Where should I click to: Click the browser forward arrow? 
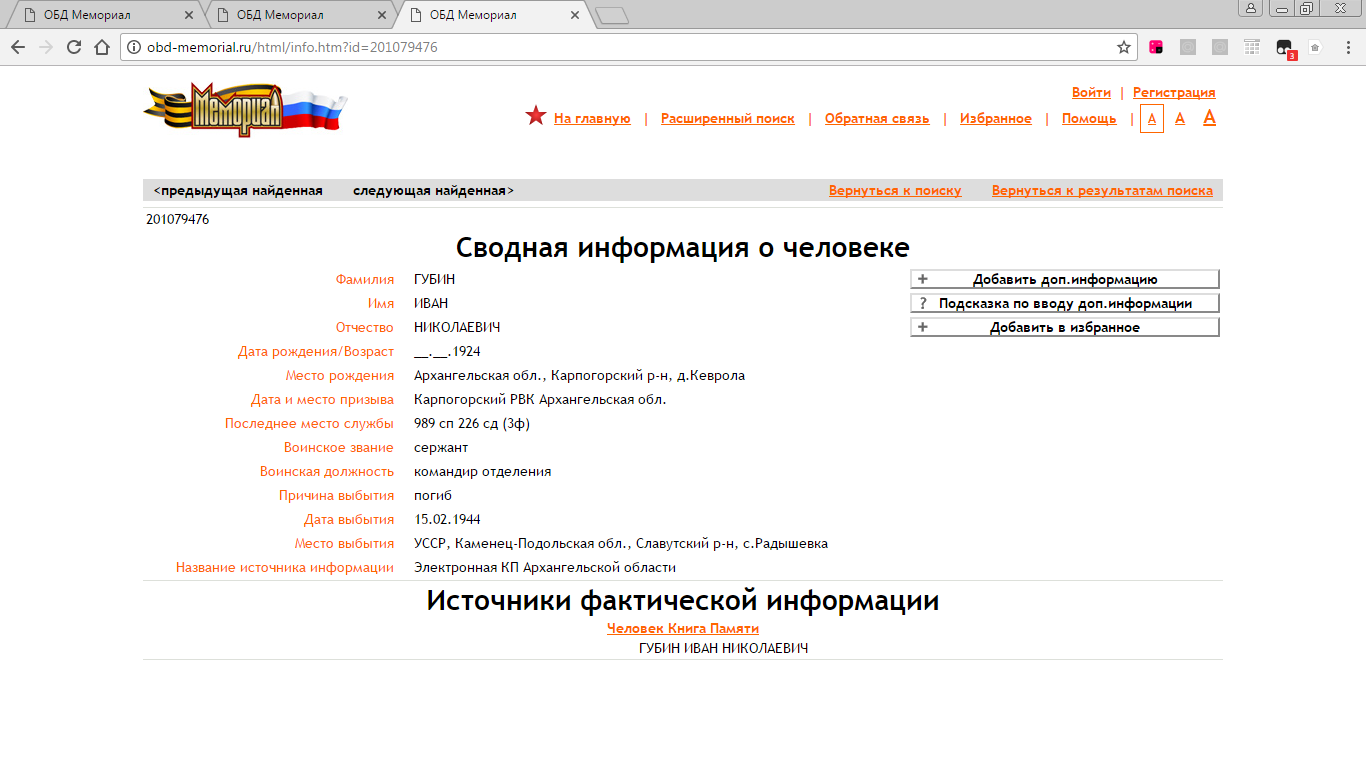point(45,47)
